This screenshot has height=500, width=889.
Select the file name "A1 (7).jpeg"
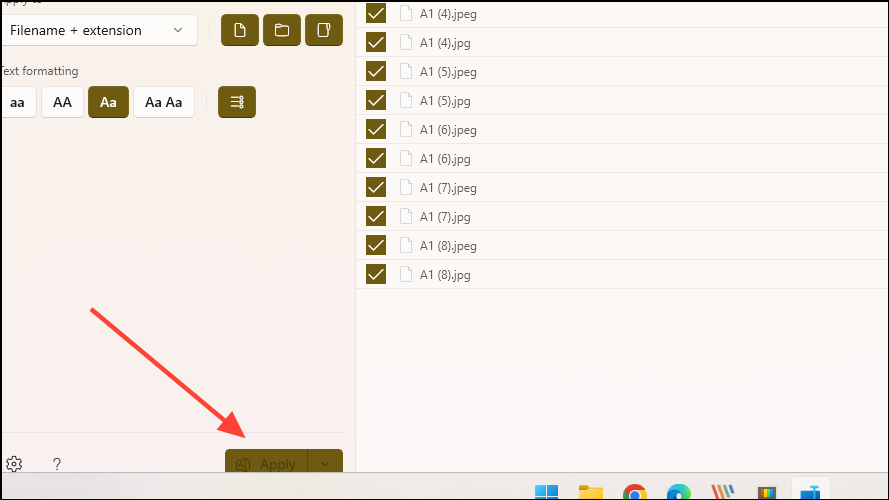click(x=448, y=188)
